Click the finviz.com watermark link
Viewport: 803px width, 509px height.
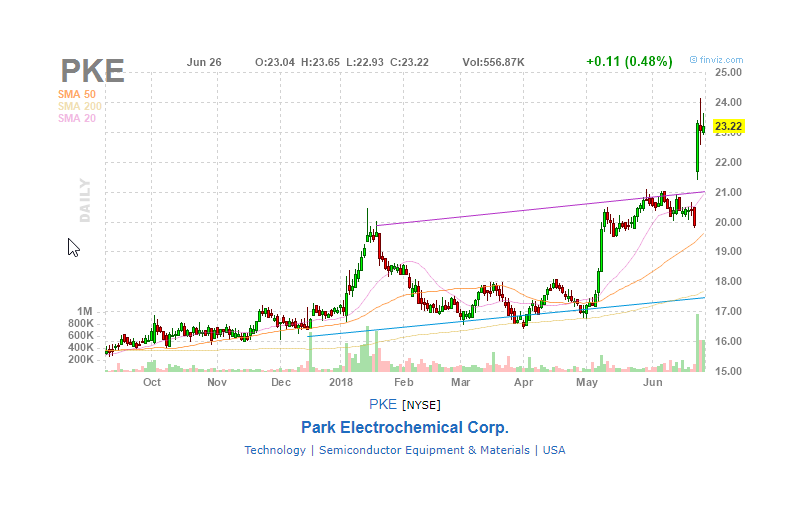click(x=716, y=60)
